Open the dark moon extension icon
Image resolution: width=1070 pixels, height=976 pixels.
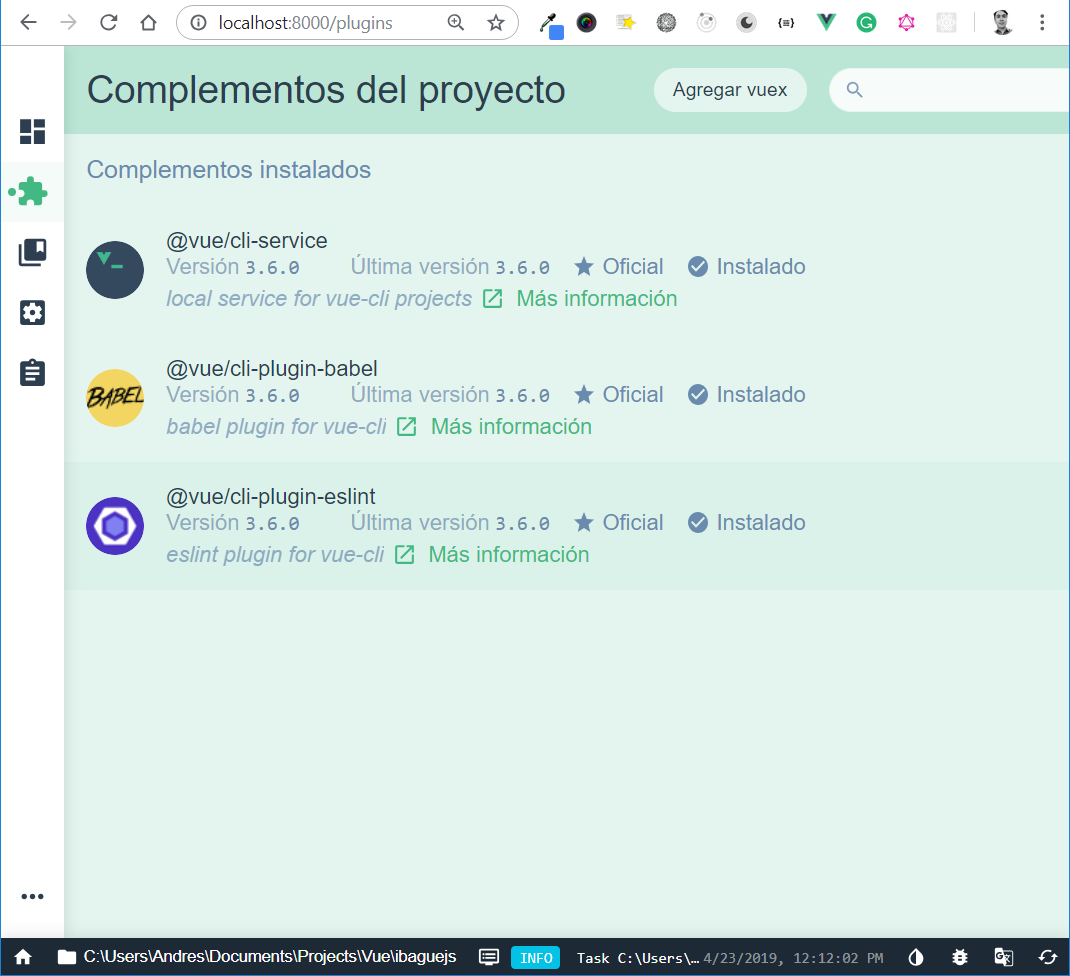coord(747,23)
